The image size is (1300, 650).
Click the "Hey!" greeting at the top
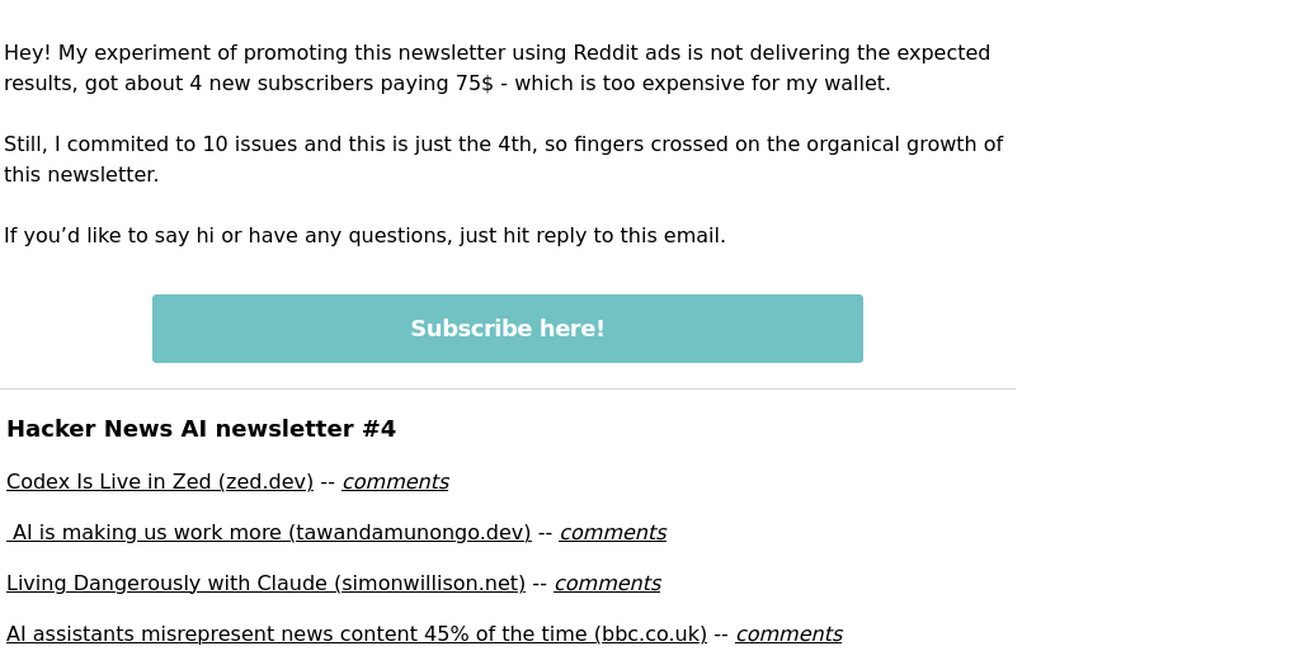(27, 53)
